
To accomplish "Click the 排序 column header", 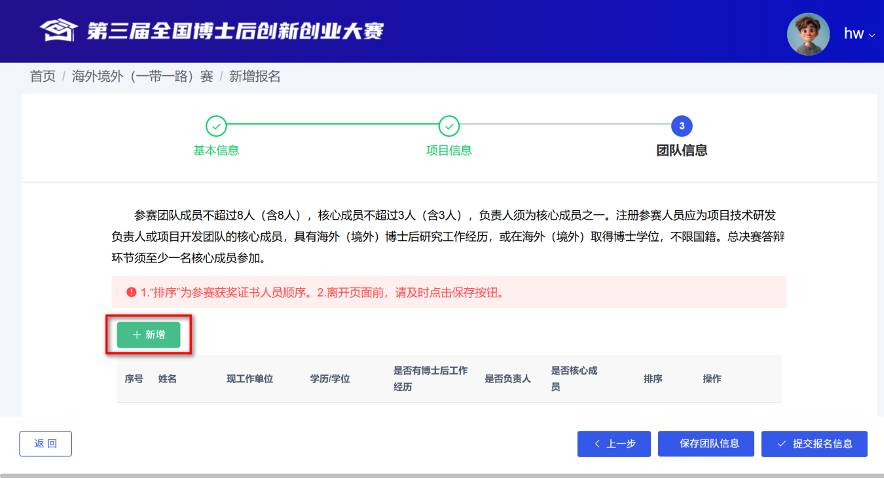I will [x=653, y=379].
